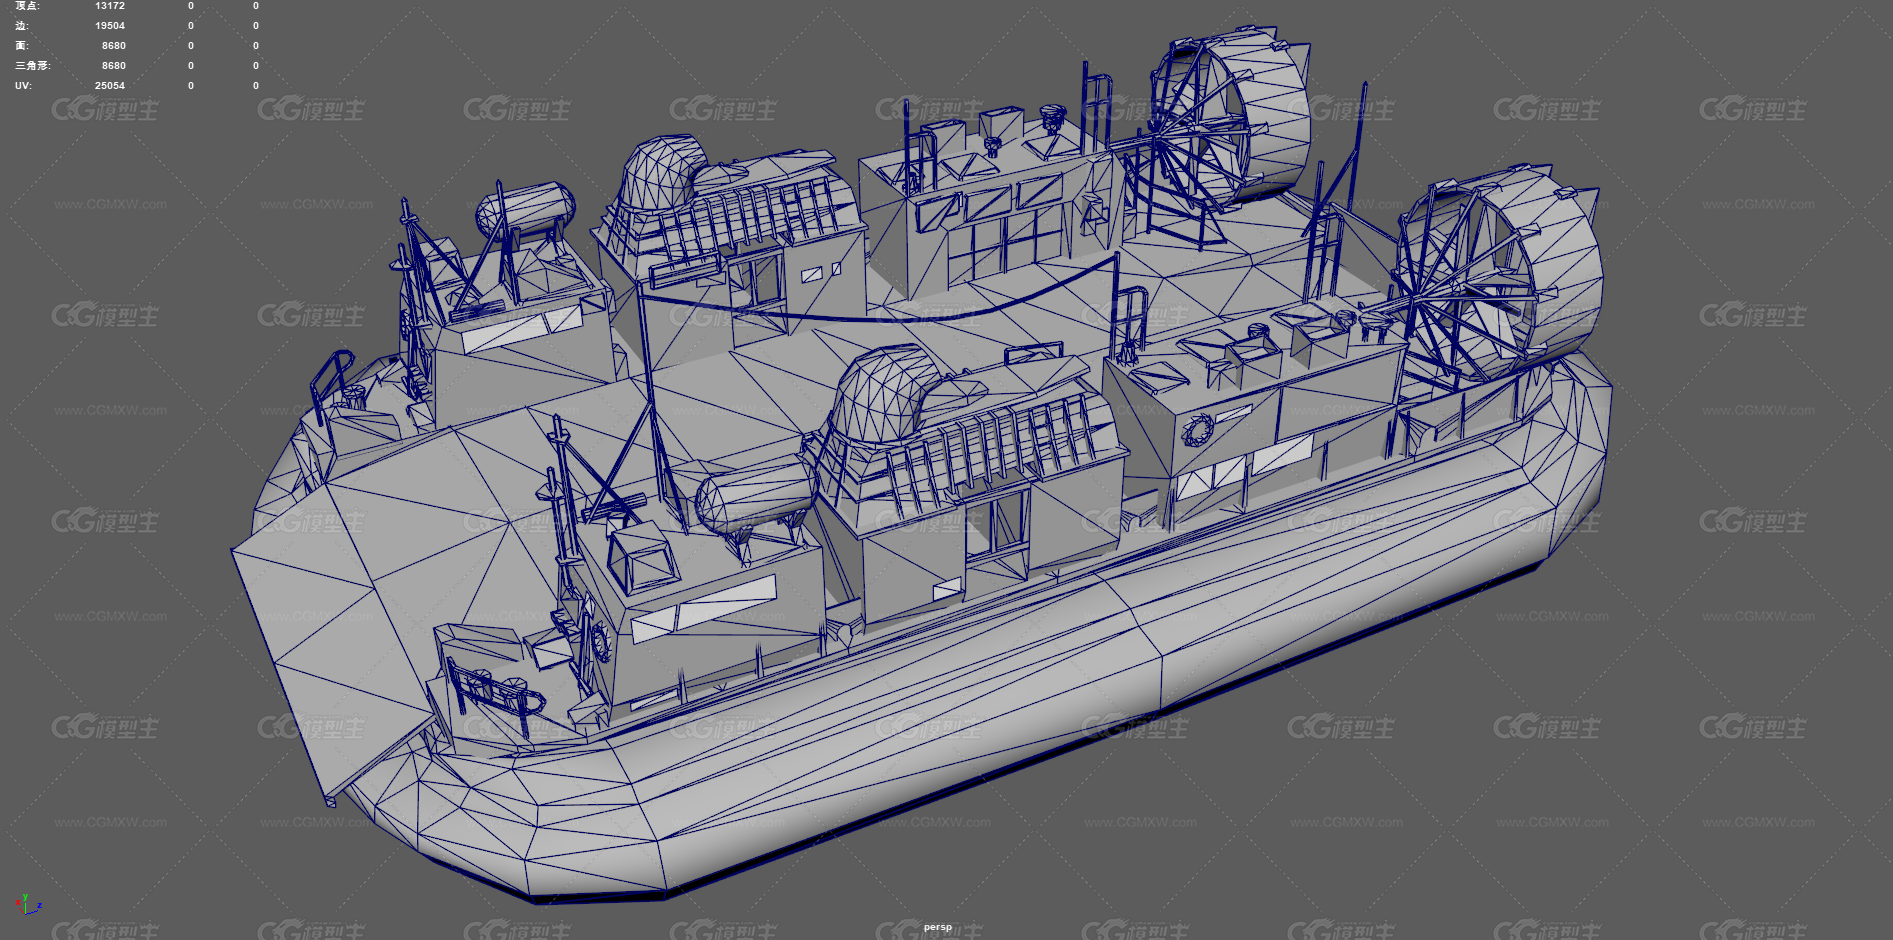Click the XYZ axis orientation gizmo
This screenshot has height=940, width=1893.
click(x=29, y=903)
